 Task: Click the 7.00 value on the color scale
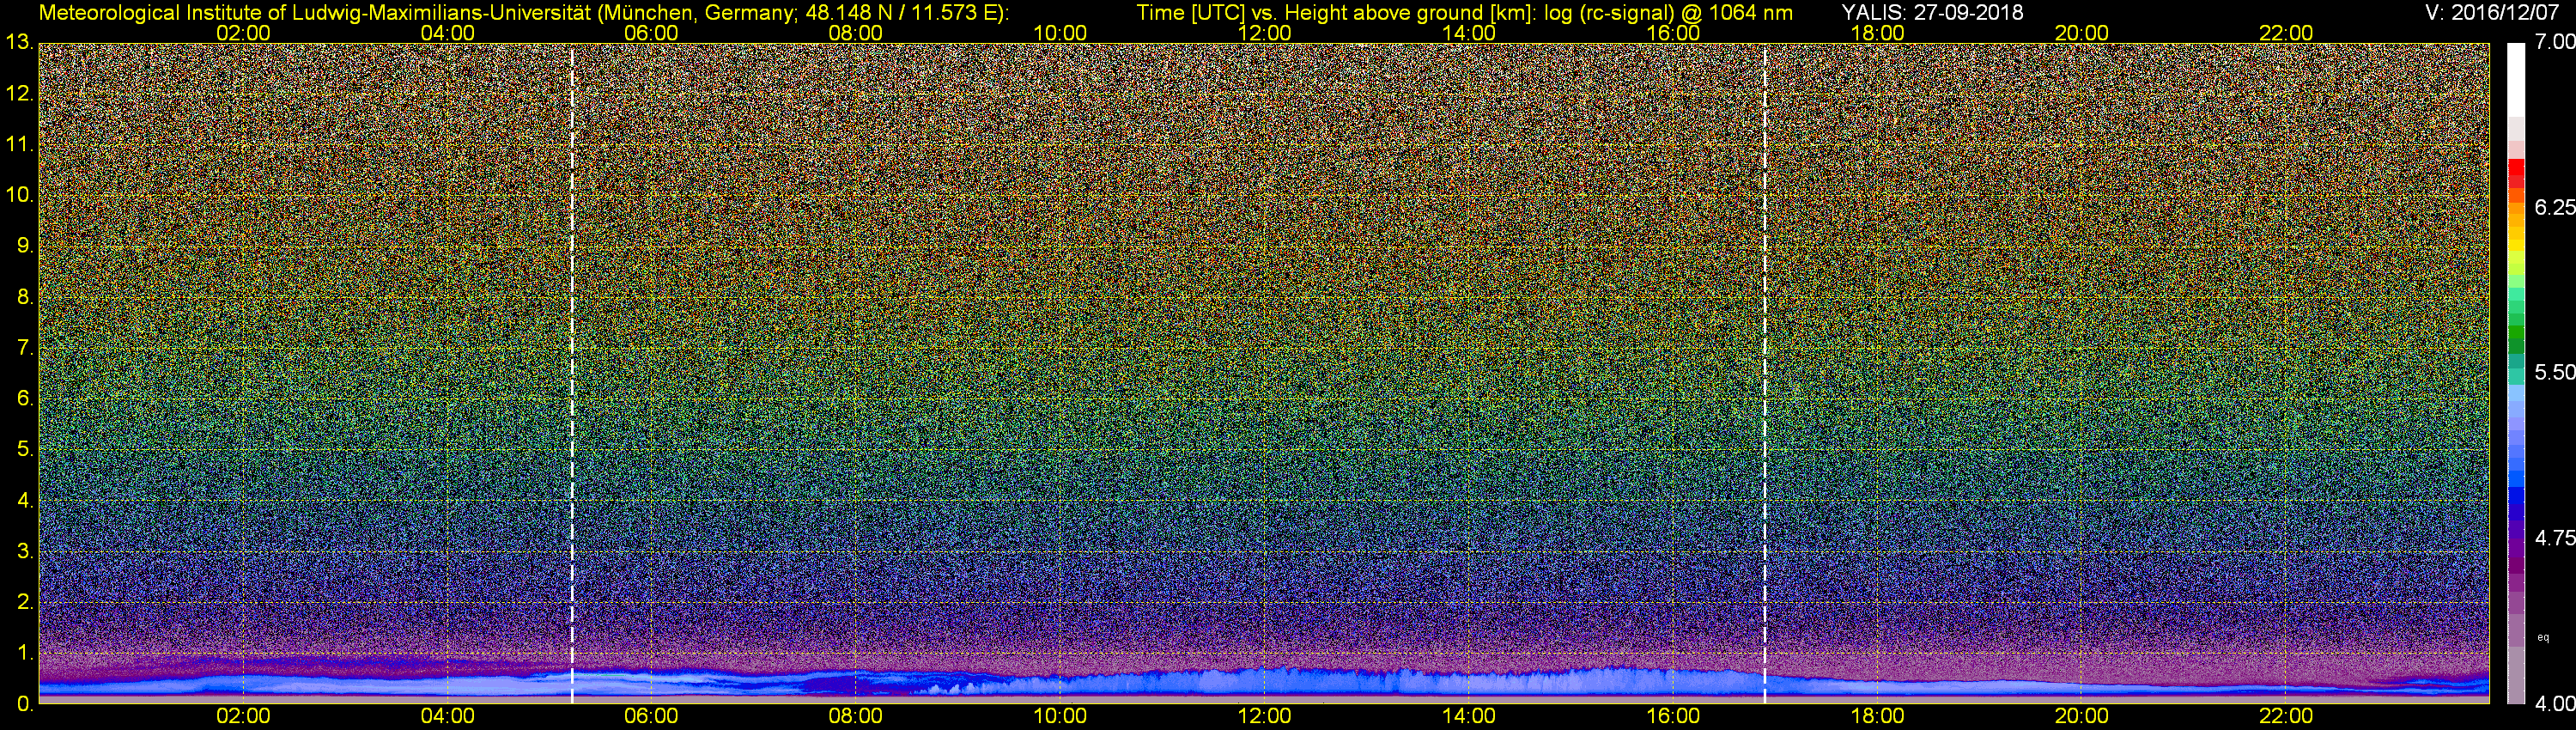click(x=2555, y=42)
